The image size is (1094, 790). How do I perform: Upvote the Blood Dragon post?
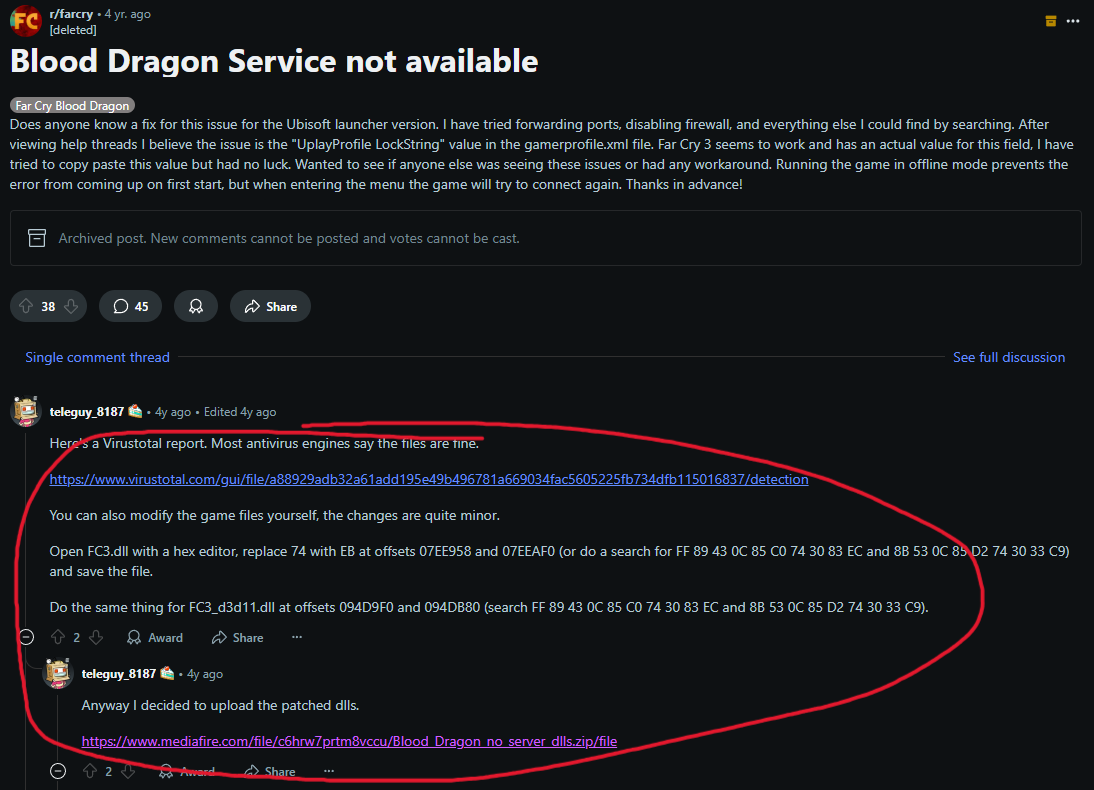tap(26, 306)
